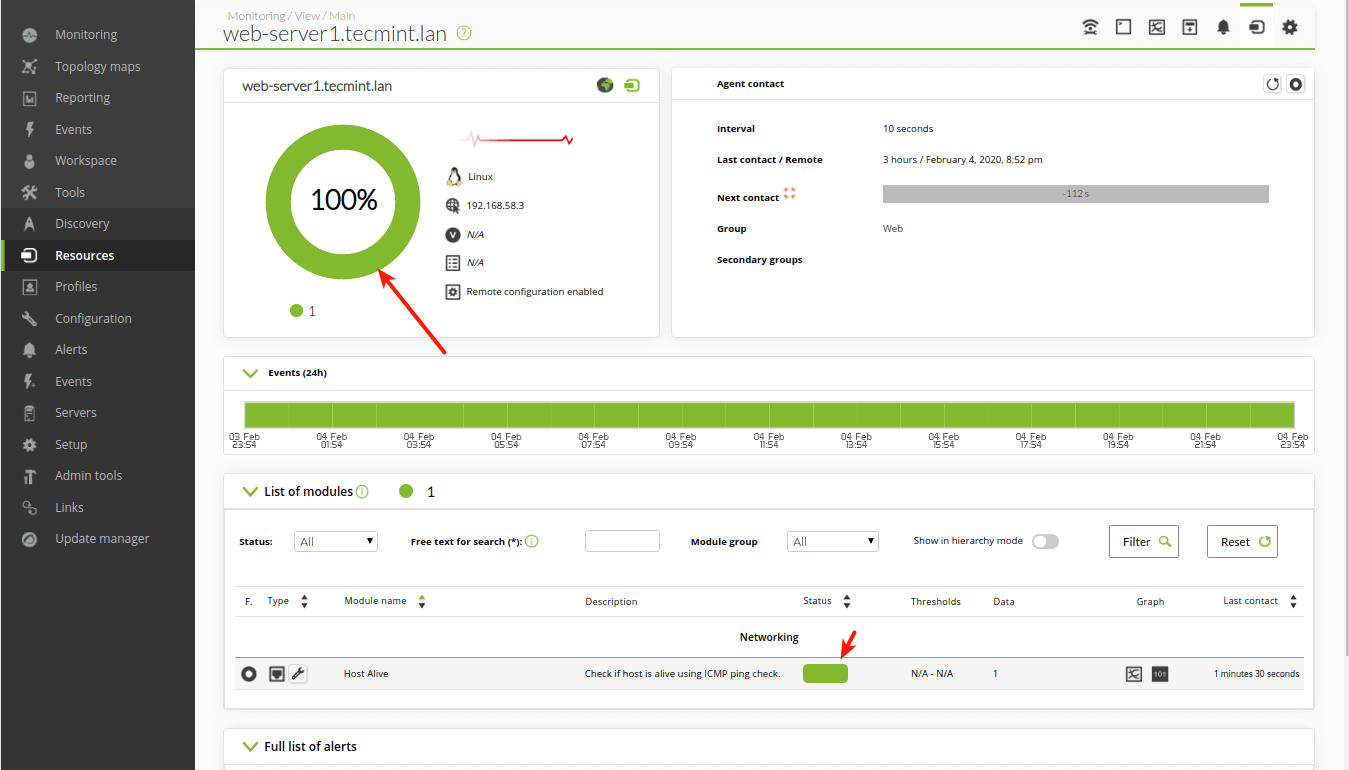Sort by Type column arrows
The width and height of the screenshot is (1349, 770).
[x=304, y=601]
